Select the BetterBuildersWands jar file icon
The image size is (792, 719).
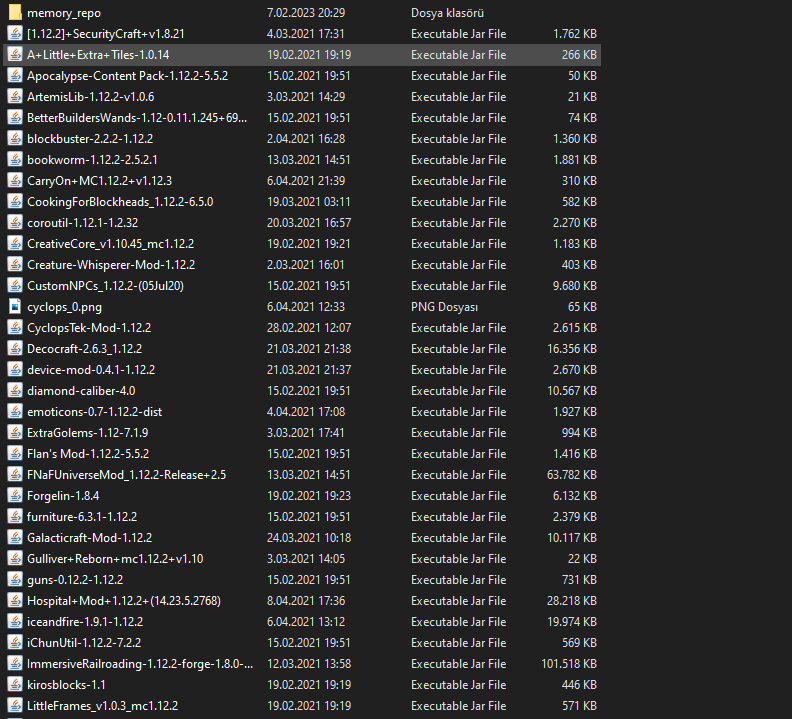pyautogui.click(x=15, y=118)
